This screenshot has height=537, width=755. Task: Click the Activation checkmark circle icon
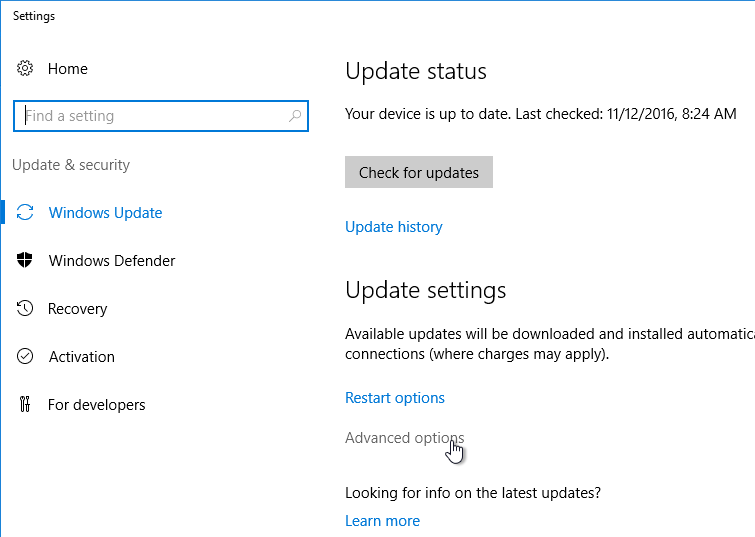coord(25,357)
